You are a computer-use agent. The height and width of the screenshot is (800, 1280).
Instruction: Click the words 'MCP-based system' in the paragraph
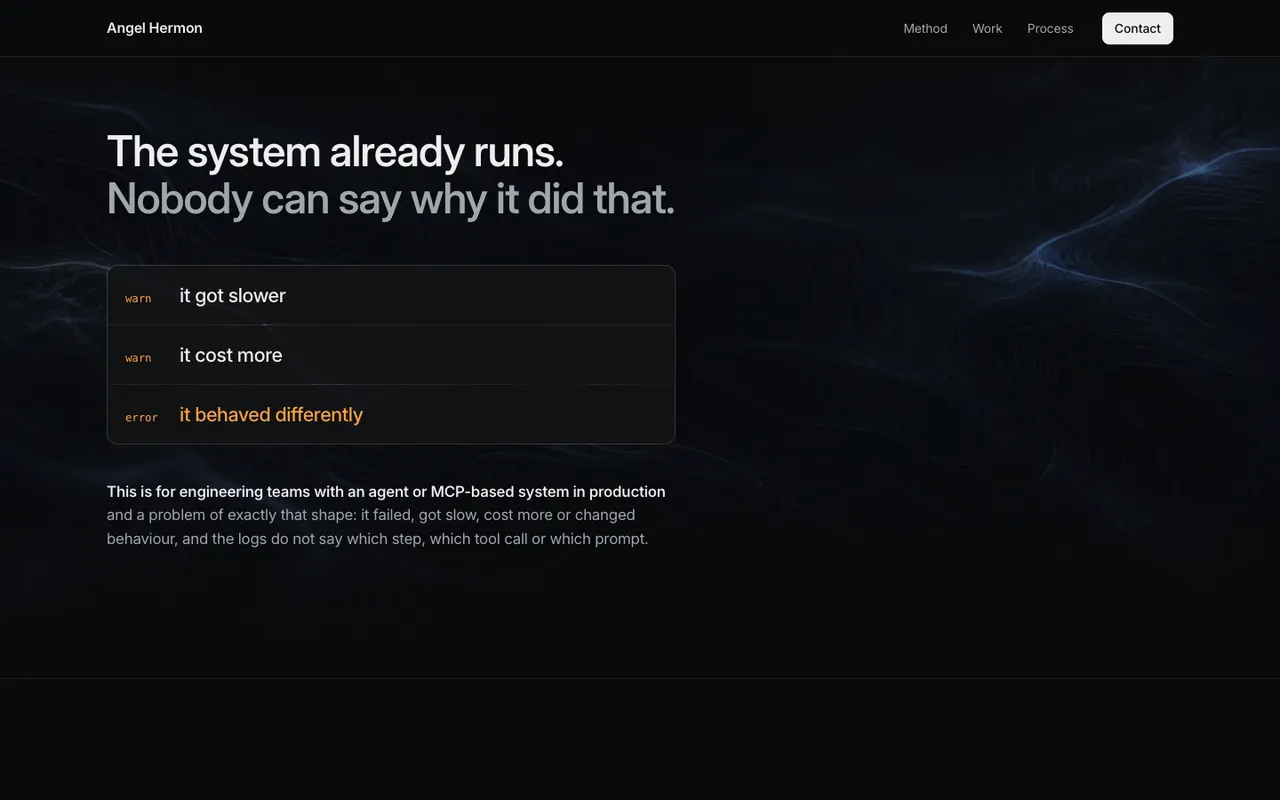click(499, 491)
